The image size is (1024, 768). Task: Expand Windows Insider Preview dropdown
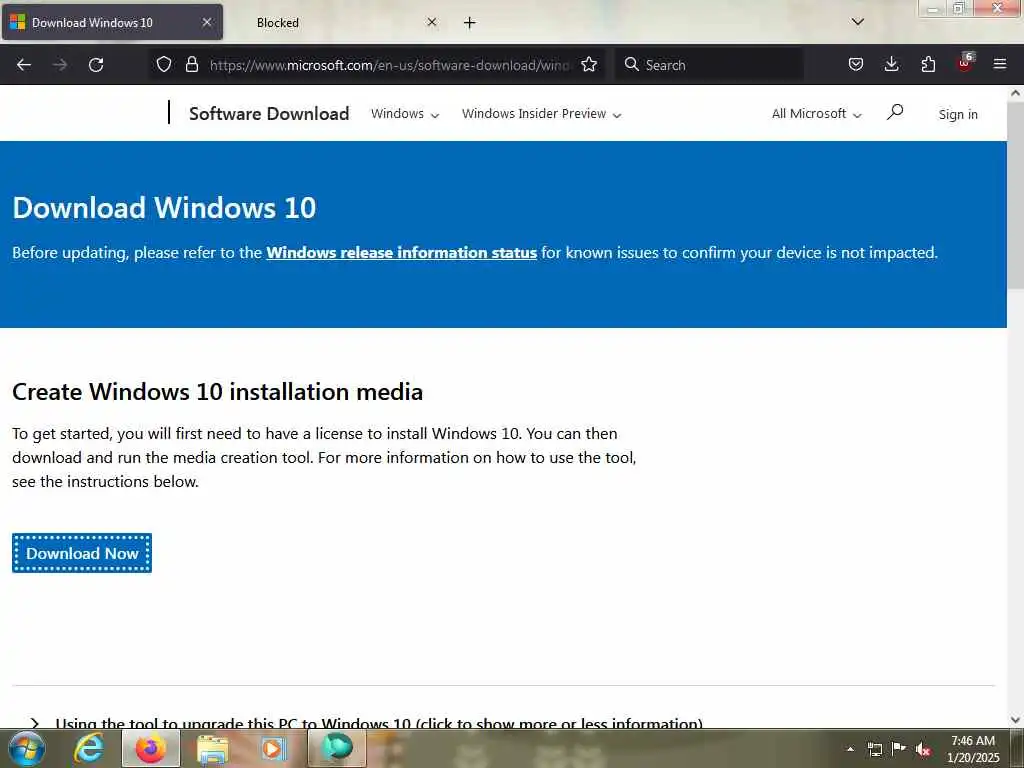(541, 114)
